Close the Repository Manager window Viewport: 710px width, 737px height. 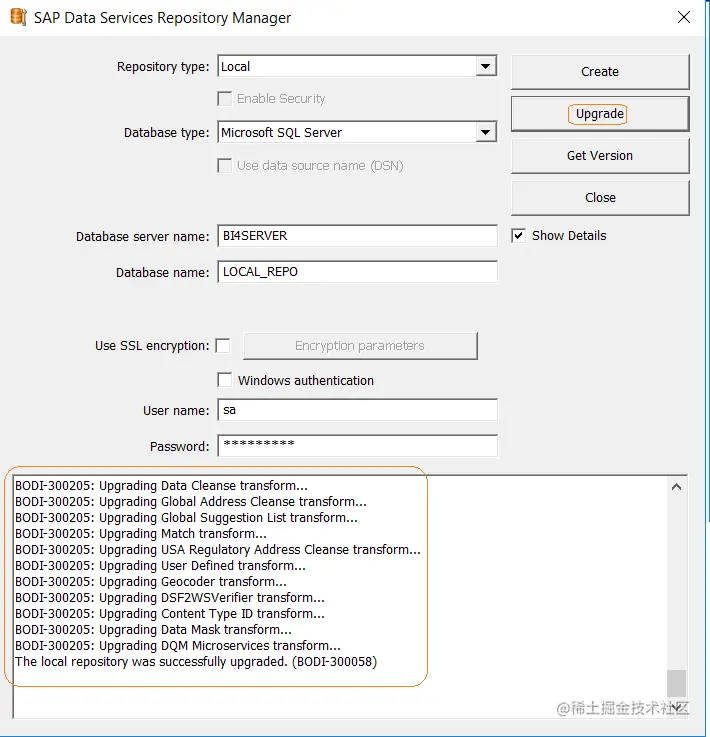coord(684,17)
